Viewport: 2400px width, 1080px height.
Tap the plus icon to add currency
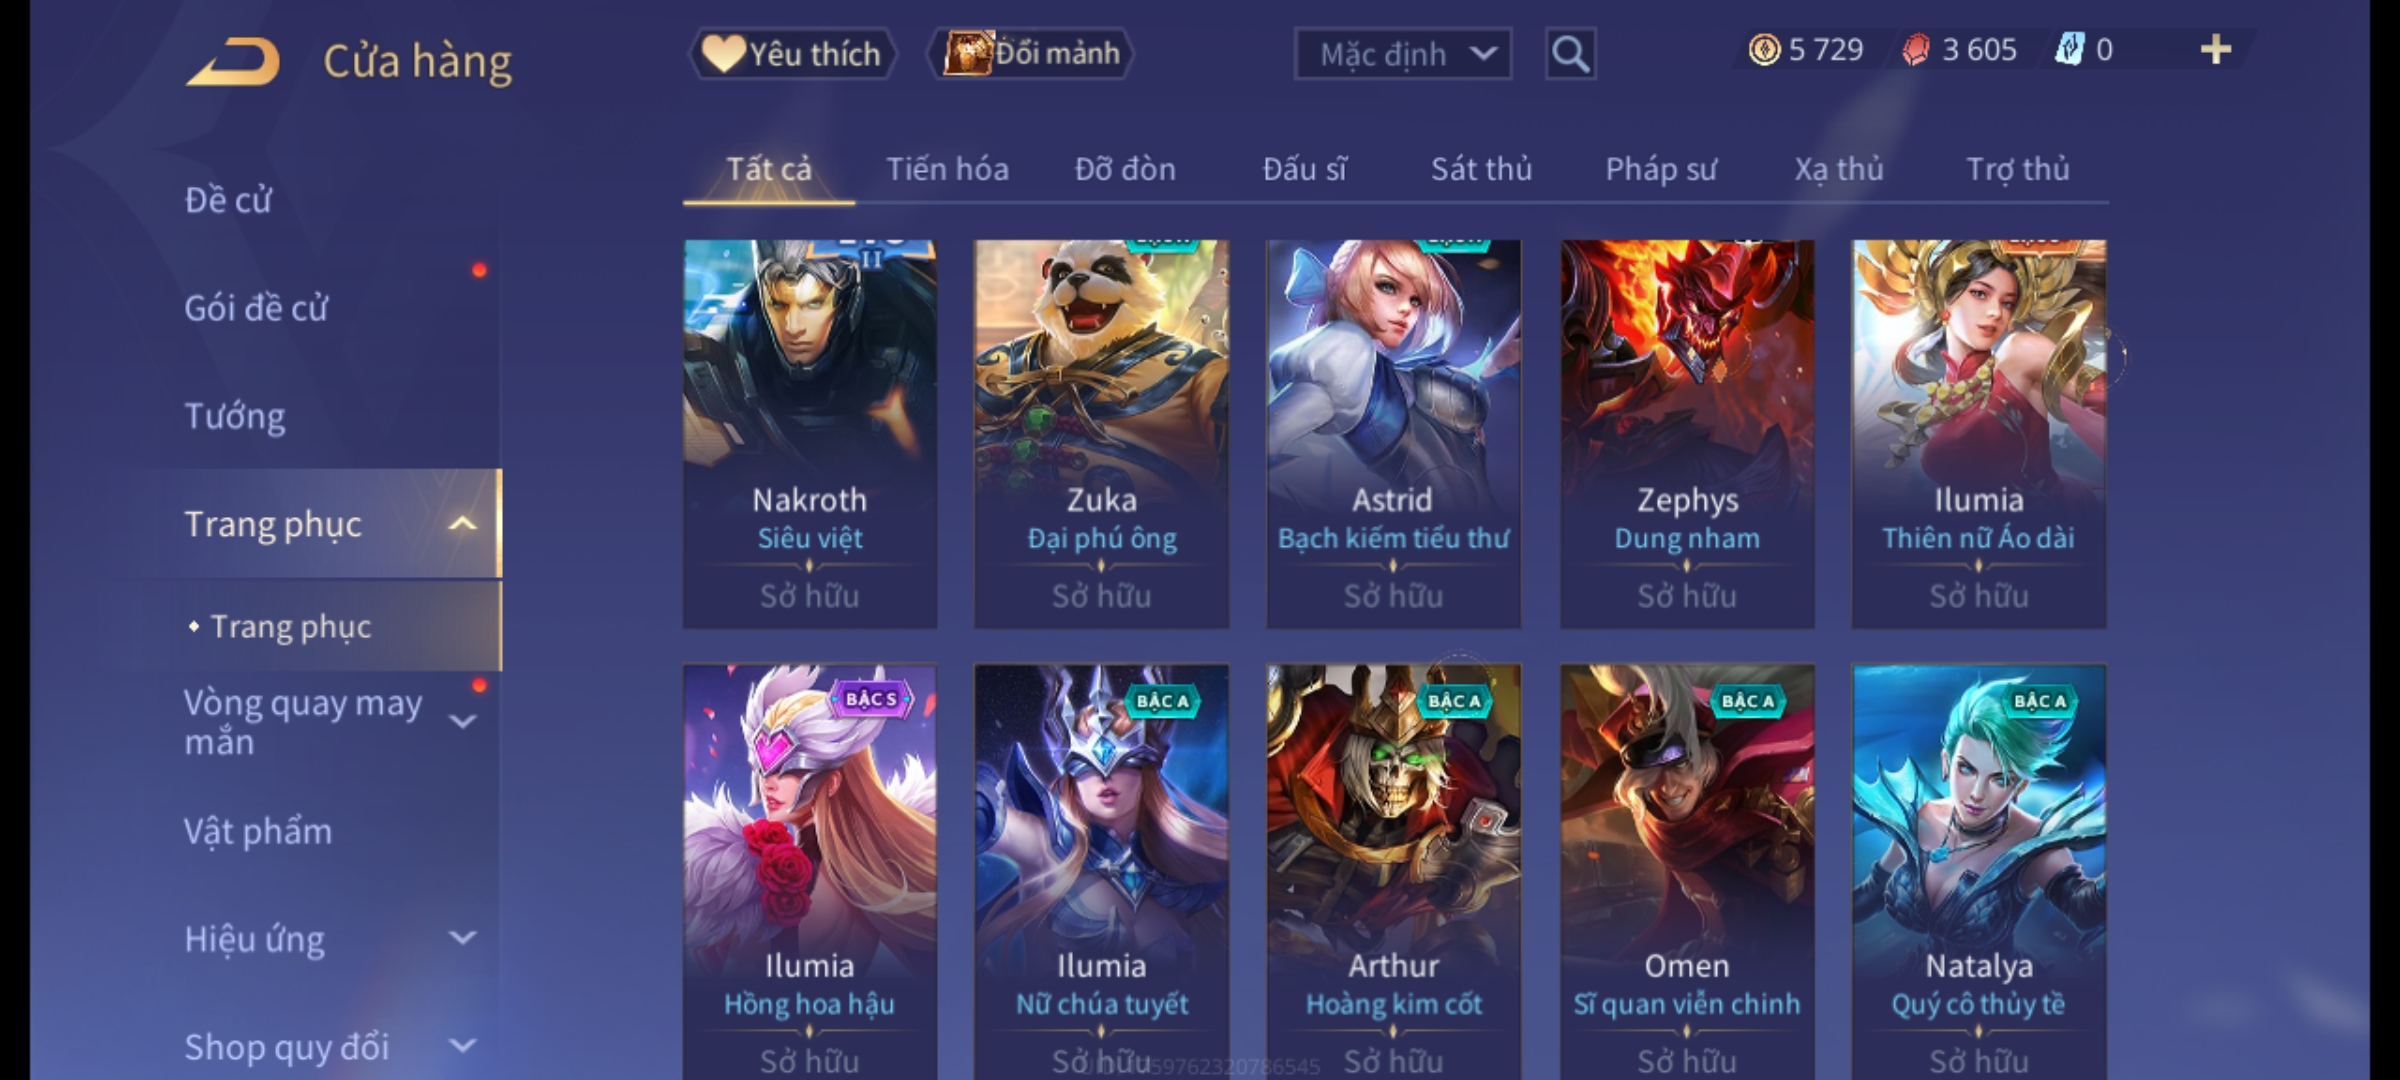(2216, 49)
